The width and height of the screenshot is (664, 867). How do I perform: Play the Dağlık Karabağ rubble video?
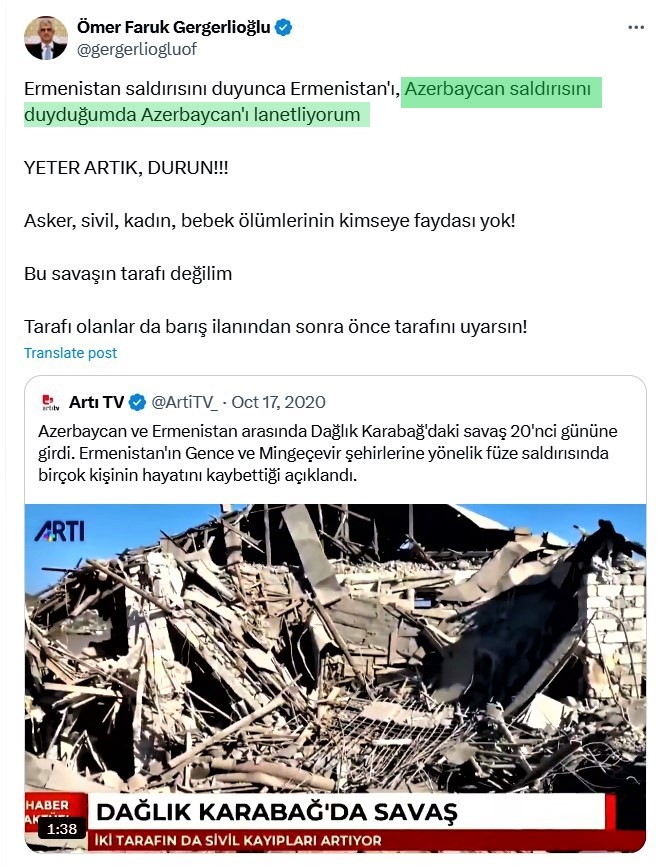[335, 678]
